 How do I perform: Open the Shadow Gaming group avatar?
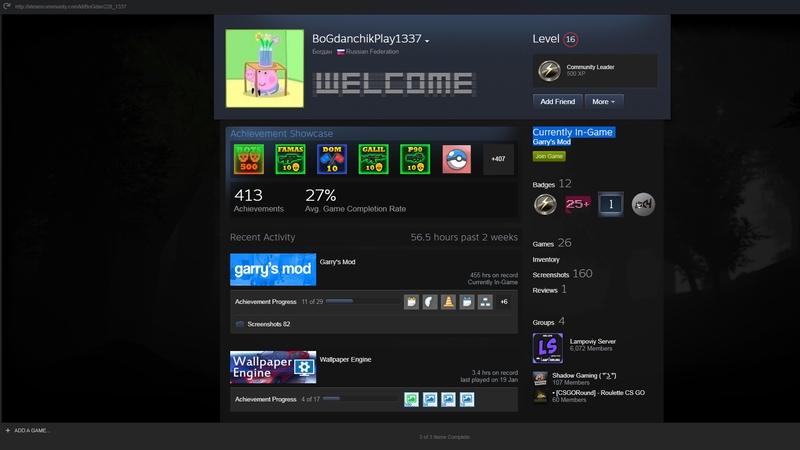pos(540,379)
